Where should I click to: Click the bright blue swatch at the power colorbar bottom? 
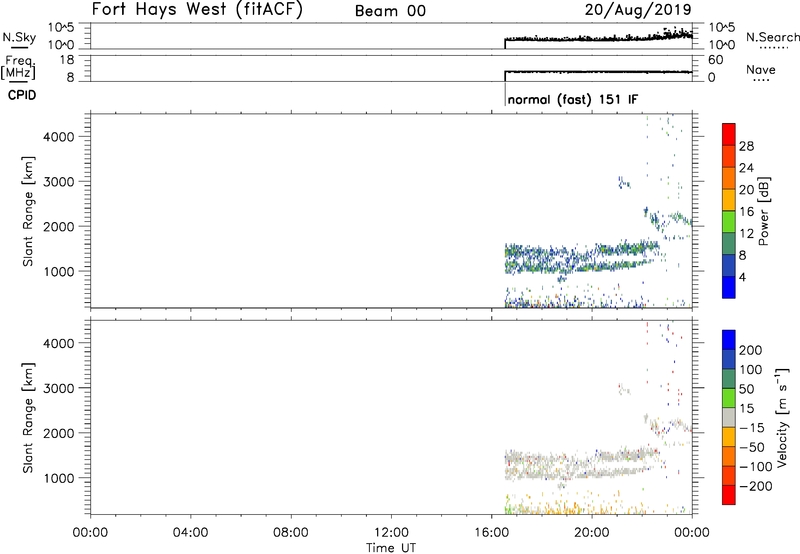[x=729, y=287]
